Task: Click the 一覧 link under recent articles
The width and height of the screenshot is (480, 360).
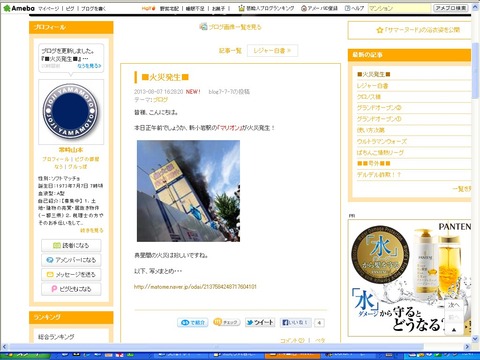Action: point(461,189)
